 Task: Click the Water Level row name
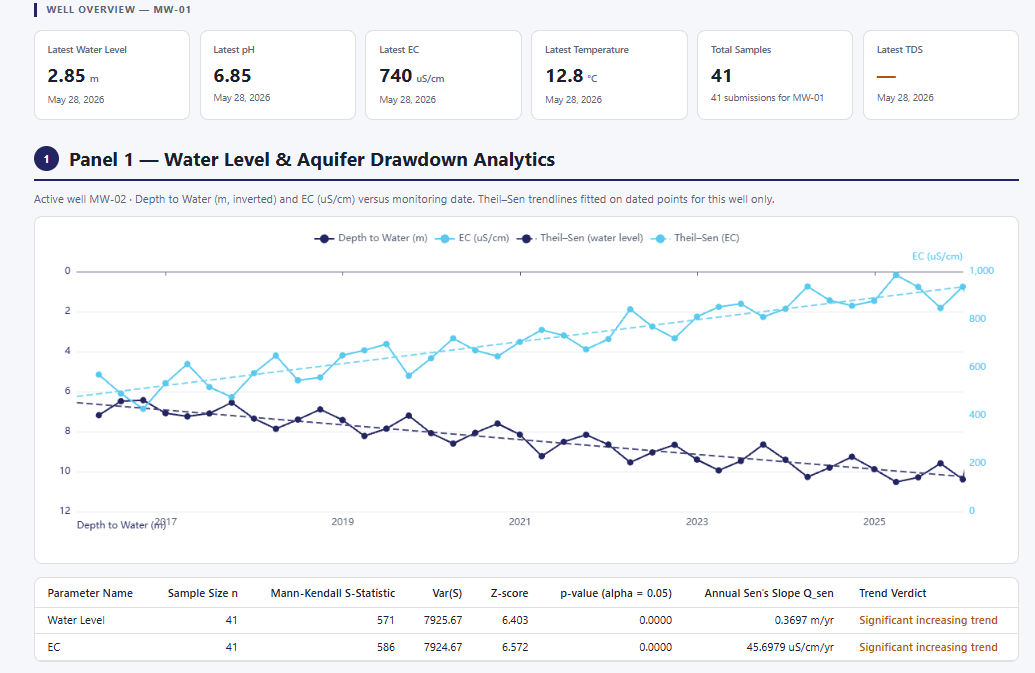coord(76,620)
